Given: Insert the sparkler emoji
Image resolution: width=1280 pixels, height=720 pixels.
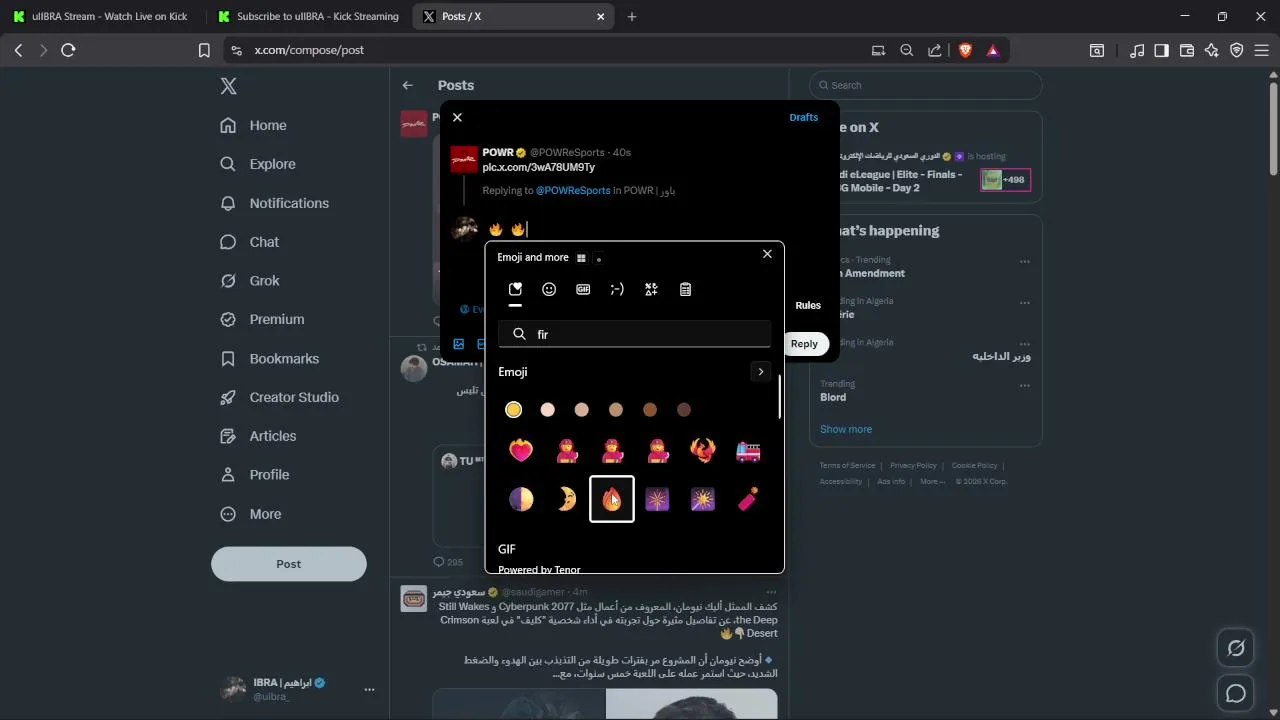Looking at the screenshot, I should (x=703, y=499).
